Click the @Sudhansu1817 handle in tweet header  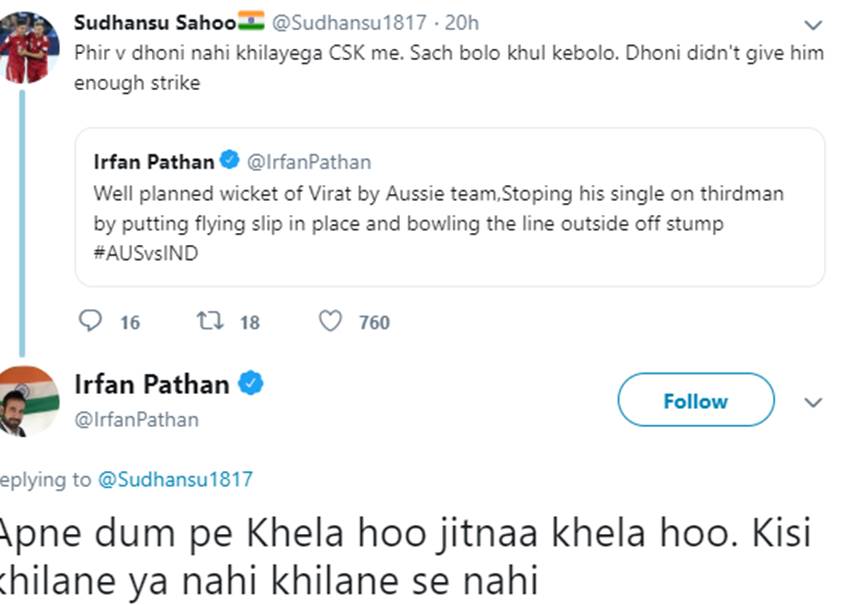(349, 22)
